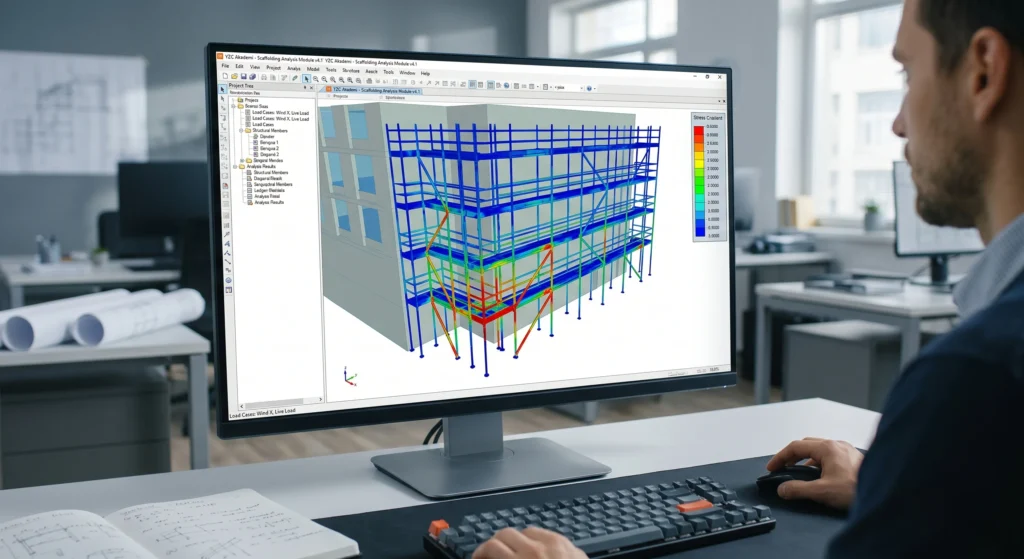
Task: Click the green pencil edit icon
Action: (x=295, y=78)
